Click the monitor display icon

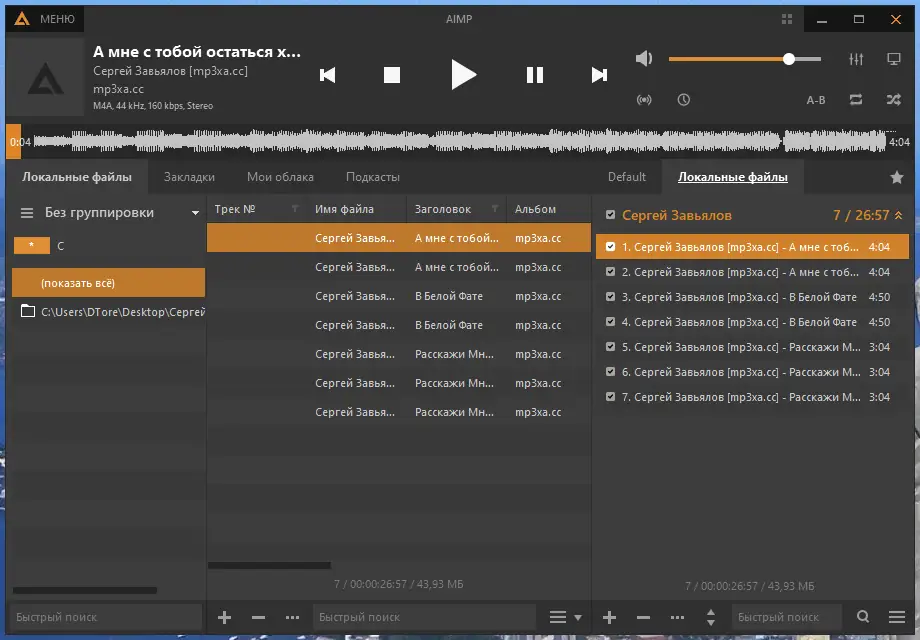894,59
